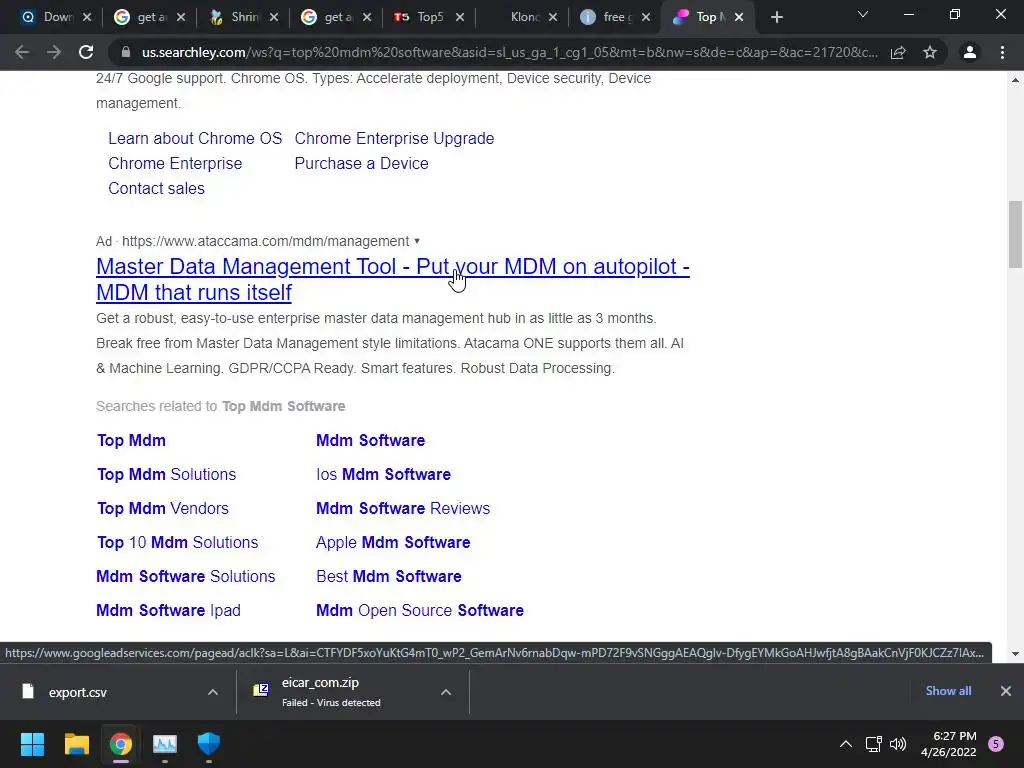Search related 'Top Mdm Solutions'

click(x=167, y=474)
